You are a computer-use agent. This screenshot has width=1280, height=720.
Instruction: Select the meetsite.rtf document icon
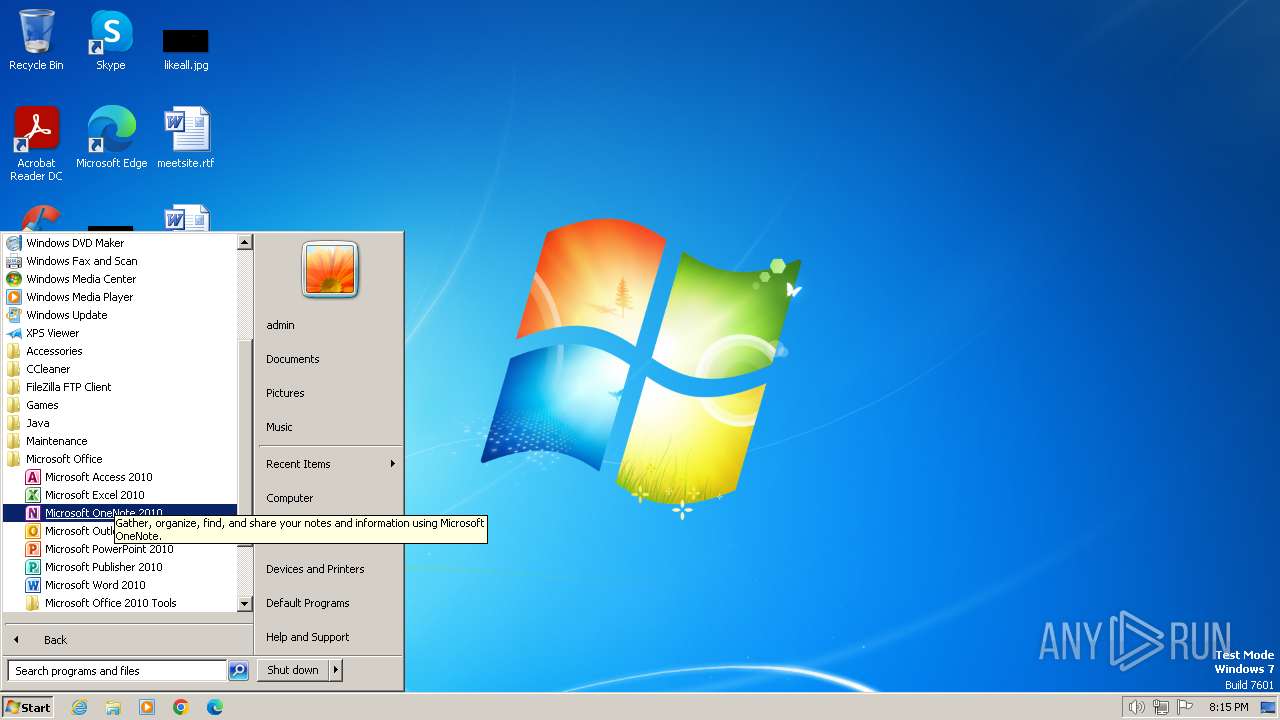186,137
